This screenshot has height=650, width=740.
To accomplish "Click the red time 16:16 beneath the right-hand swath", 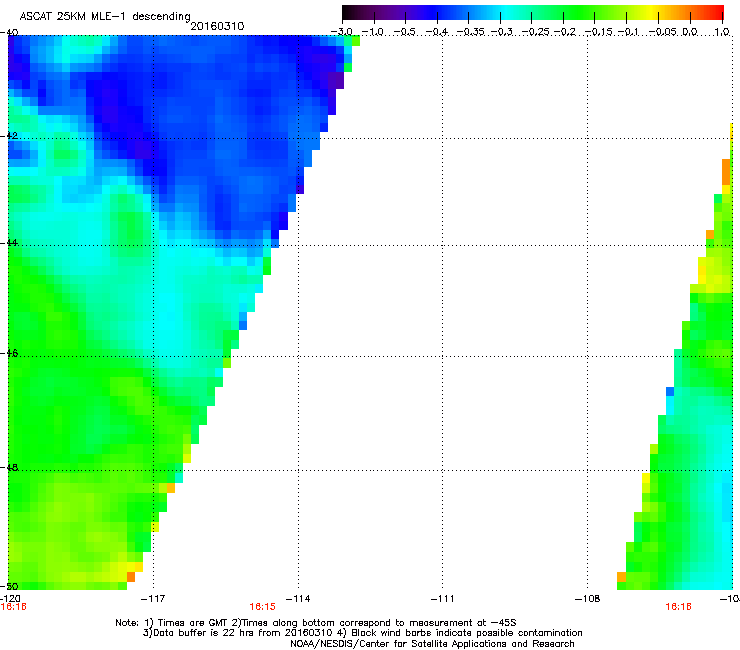I will click(678, 607).
